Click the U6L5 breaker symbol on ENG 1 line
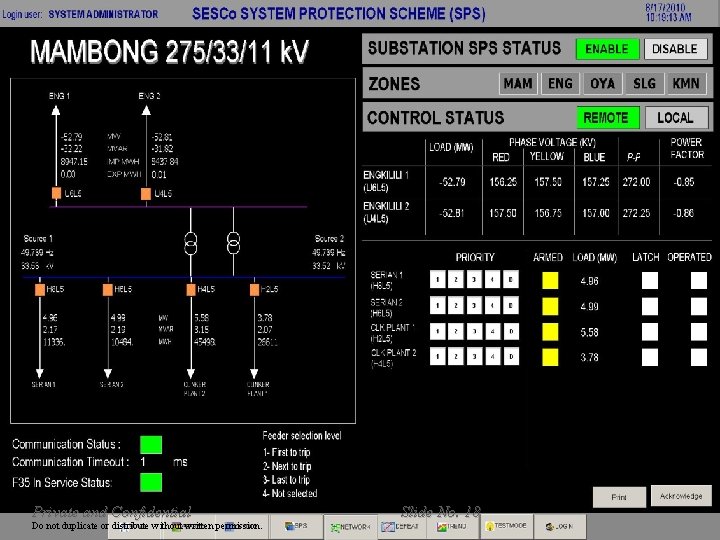This screenshot has height=540, width=720. [56, 193]
